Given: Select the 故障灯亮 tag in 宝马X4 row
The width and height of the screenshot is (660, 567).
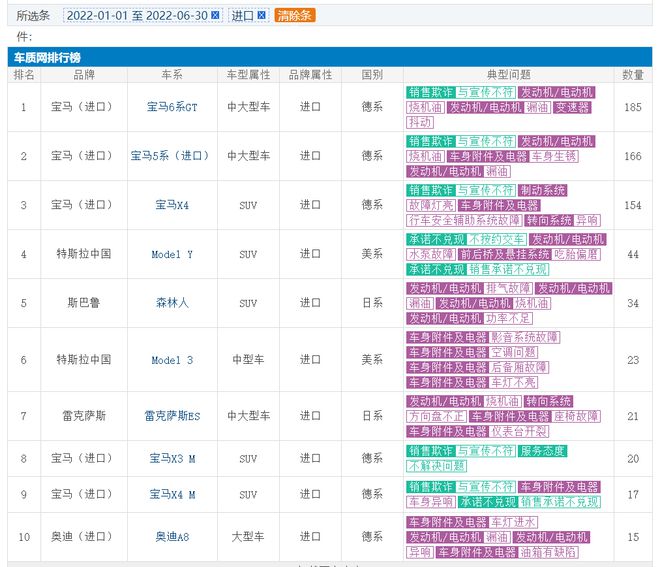Looking at the screenshot, I should pos(431,205).
